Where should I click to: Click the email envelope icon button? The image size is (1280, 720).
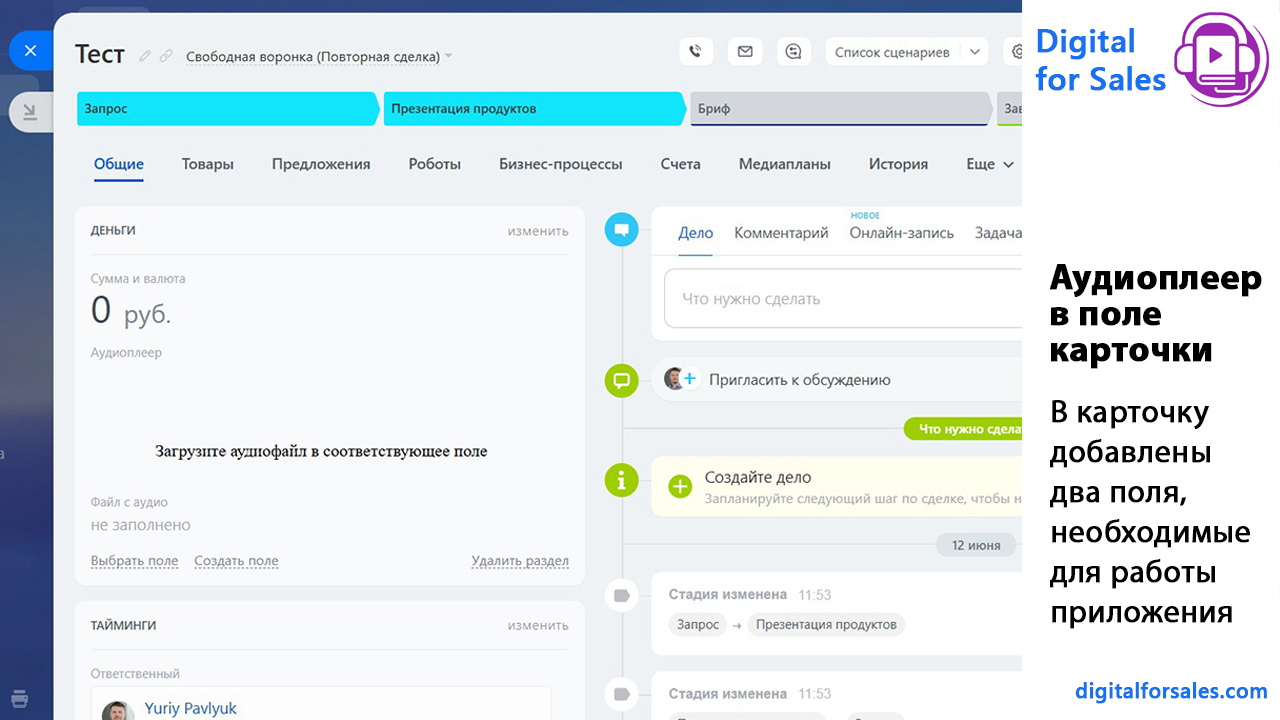point(745,52)
